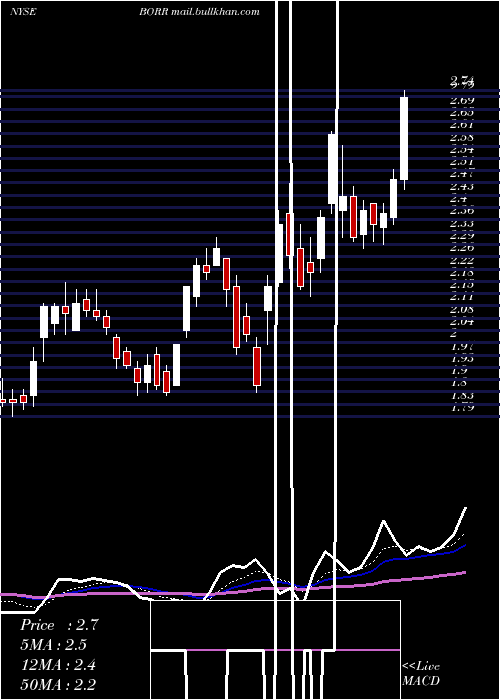Click the NYSE exchange label
This screenshot has height=700, width=500.
coord(23,12)
